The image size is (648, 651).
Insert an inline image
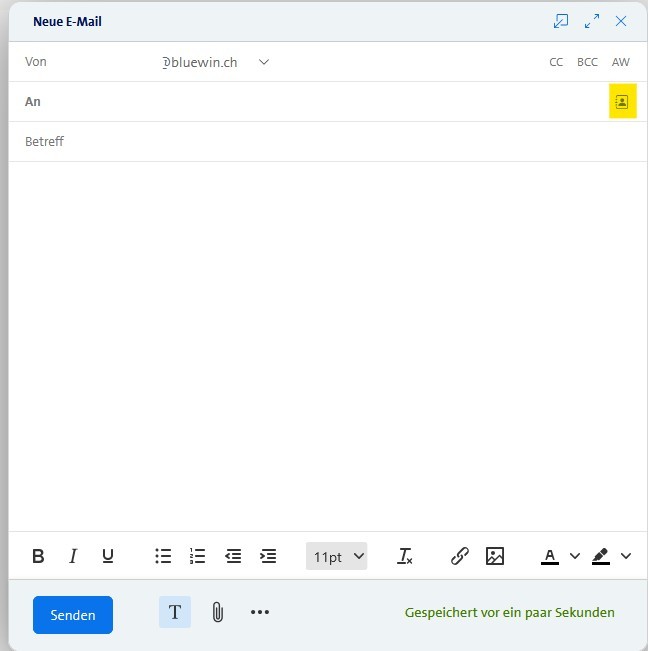(x=495, y=556)
